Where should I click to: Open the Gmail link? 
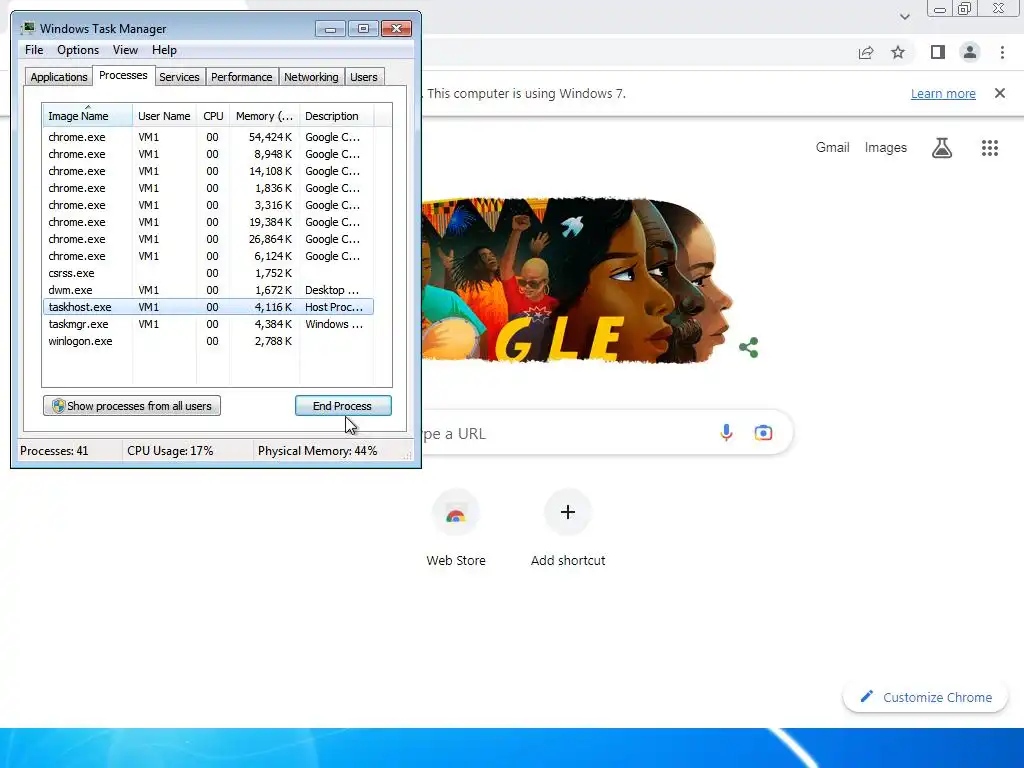[x=832, y=148]
